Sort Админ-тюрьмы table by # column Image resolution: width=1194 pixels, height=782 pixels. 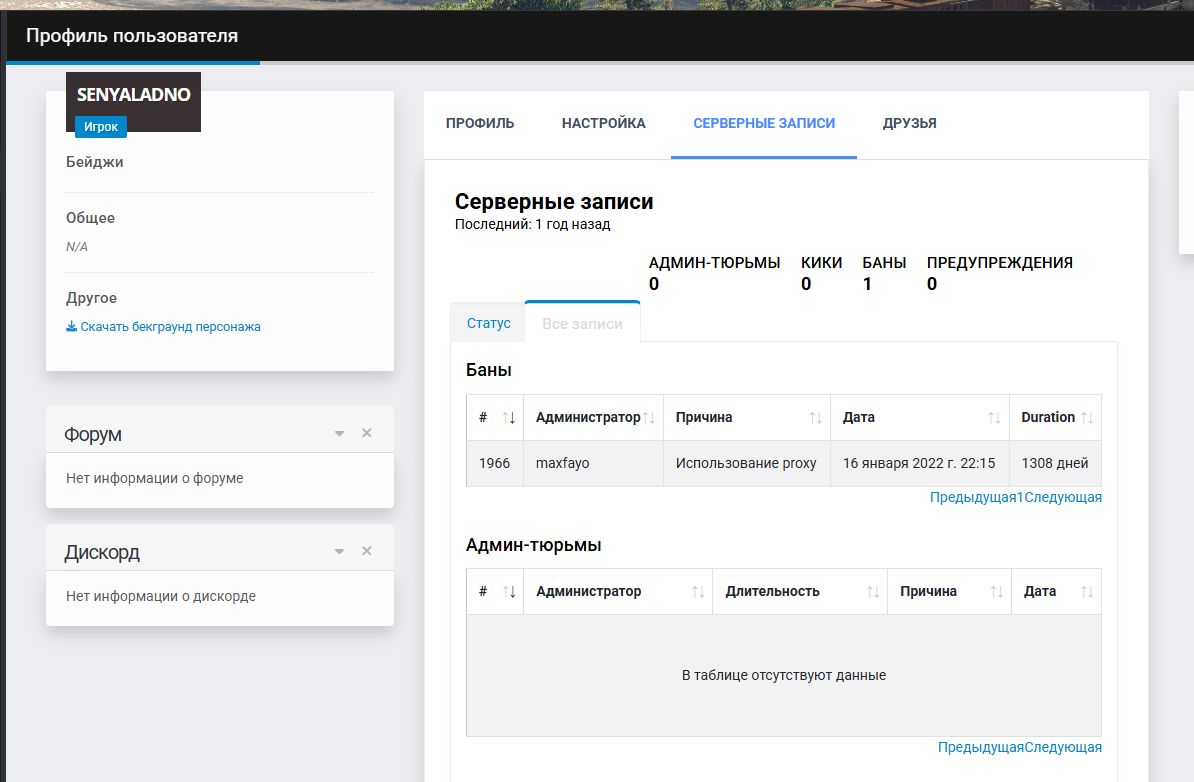point(495,592)
